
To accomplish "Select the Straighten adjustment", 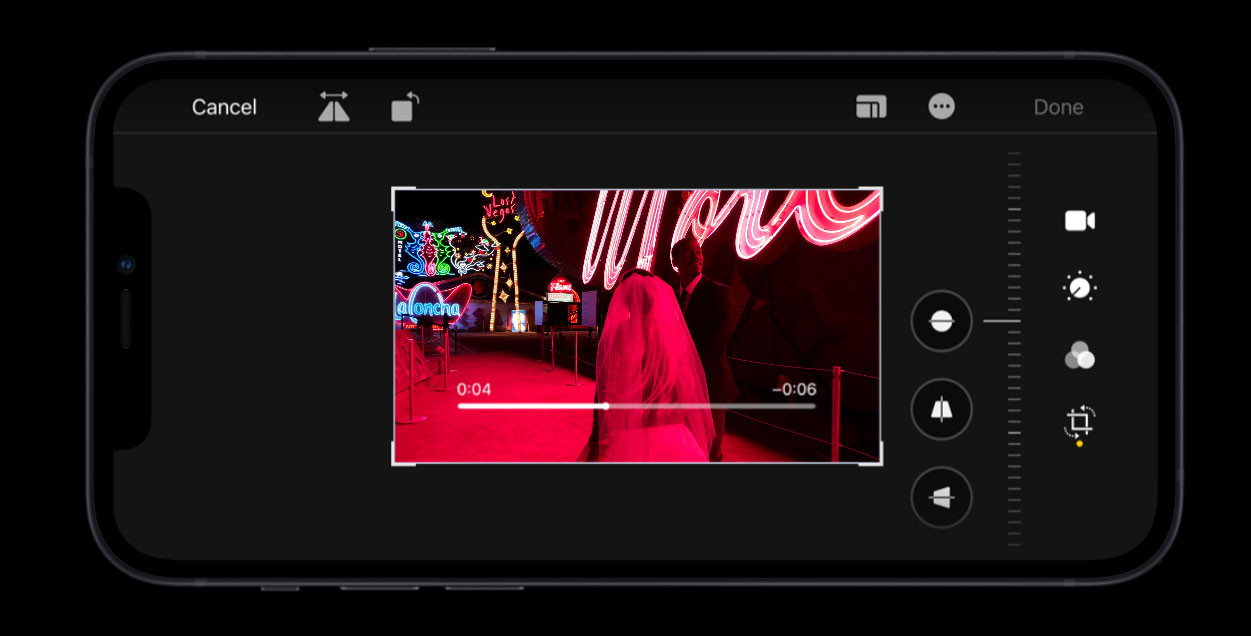I will [x=941, y=321].
